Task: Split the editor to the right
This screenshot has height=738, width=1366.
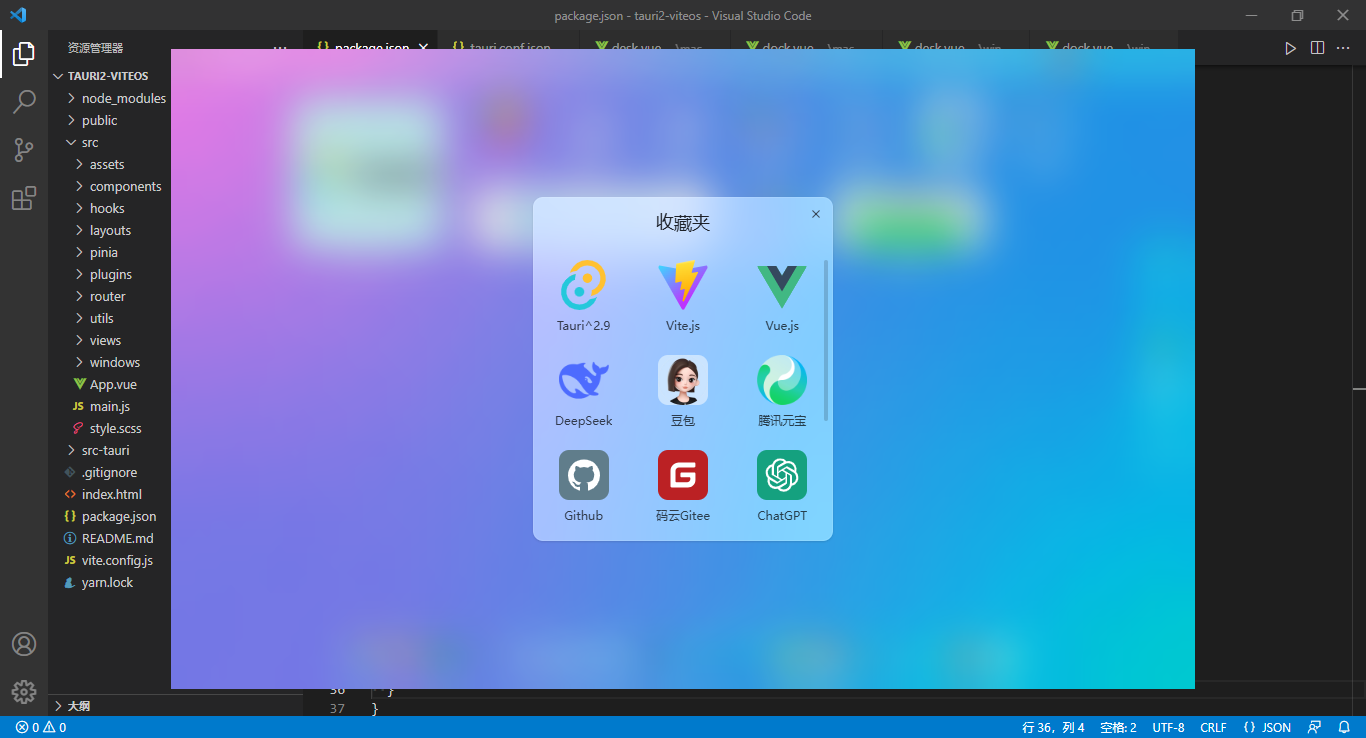Action: pos(1317,48)
